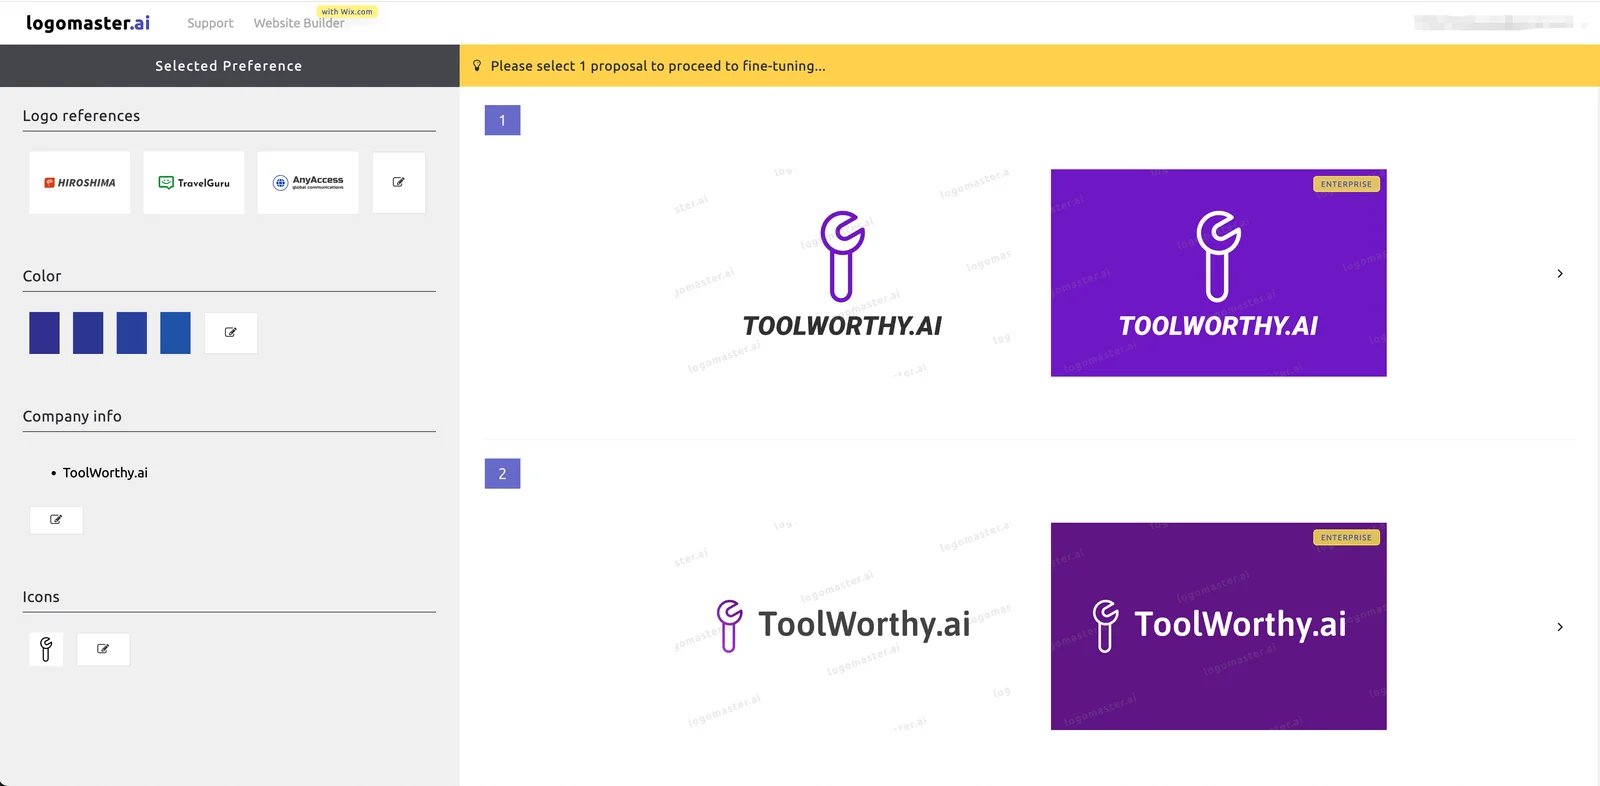Open the Support page
Viewport: 1600px width, 786px height.
pos(210,23)
